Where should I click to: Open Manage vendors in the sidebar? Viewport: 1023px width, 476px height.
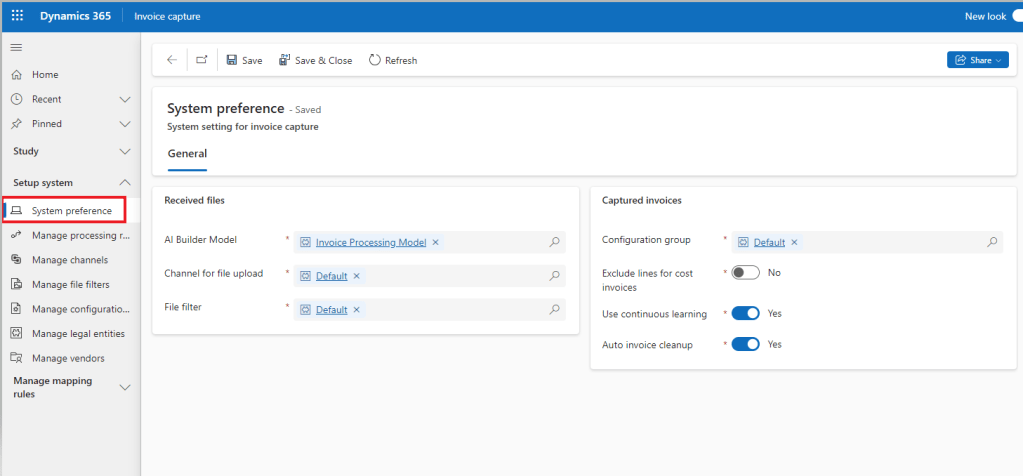pos(67,358)
